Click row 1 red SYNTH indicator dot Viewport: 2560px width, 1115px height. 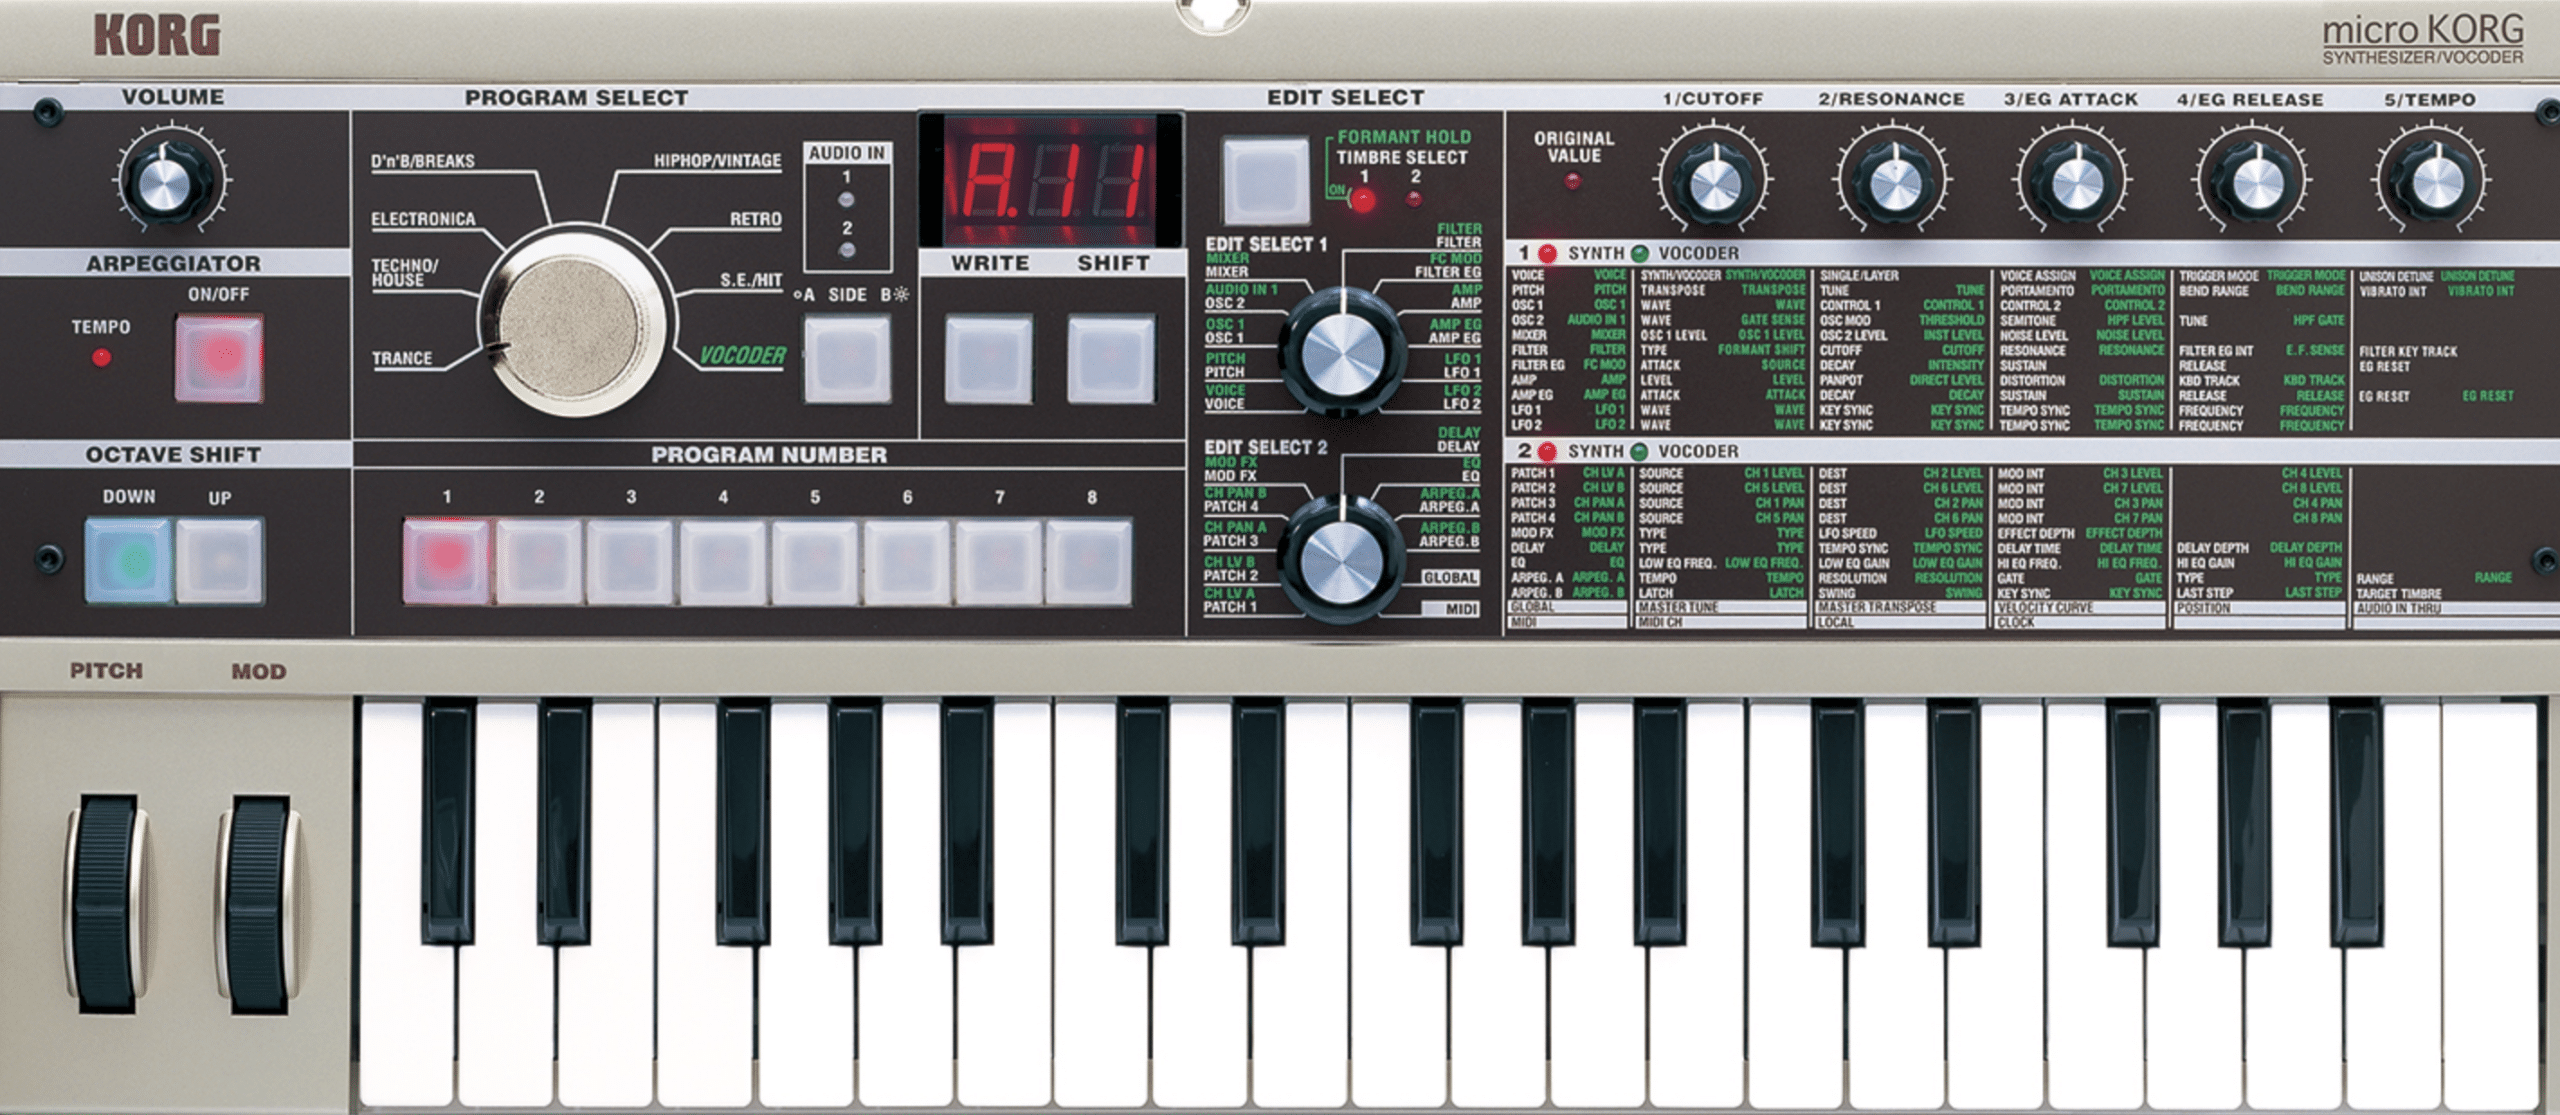[x=1547, y=254]
